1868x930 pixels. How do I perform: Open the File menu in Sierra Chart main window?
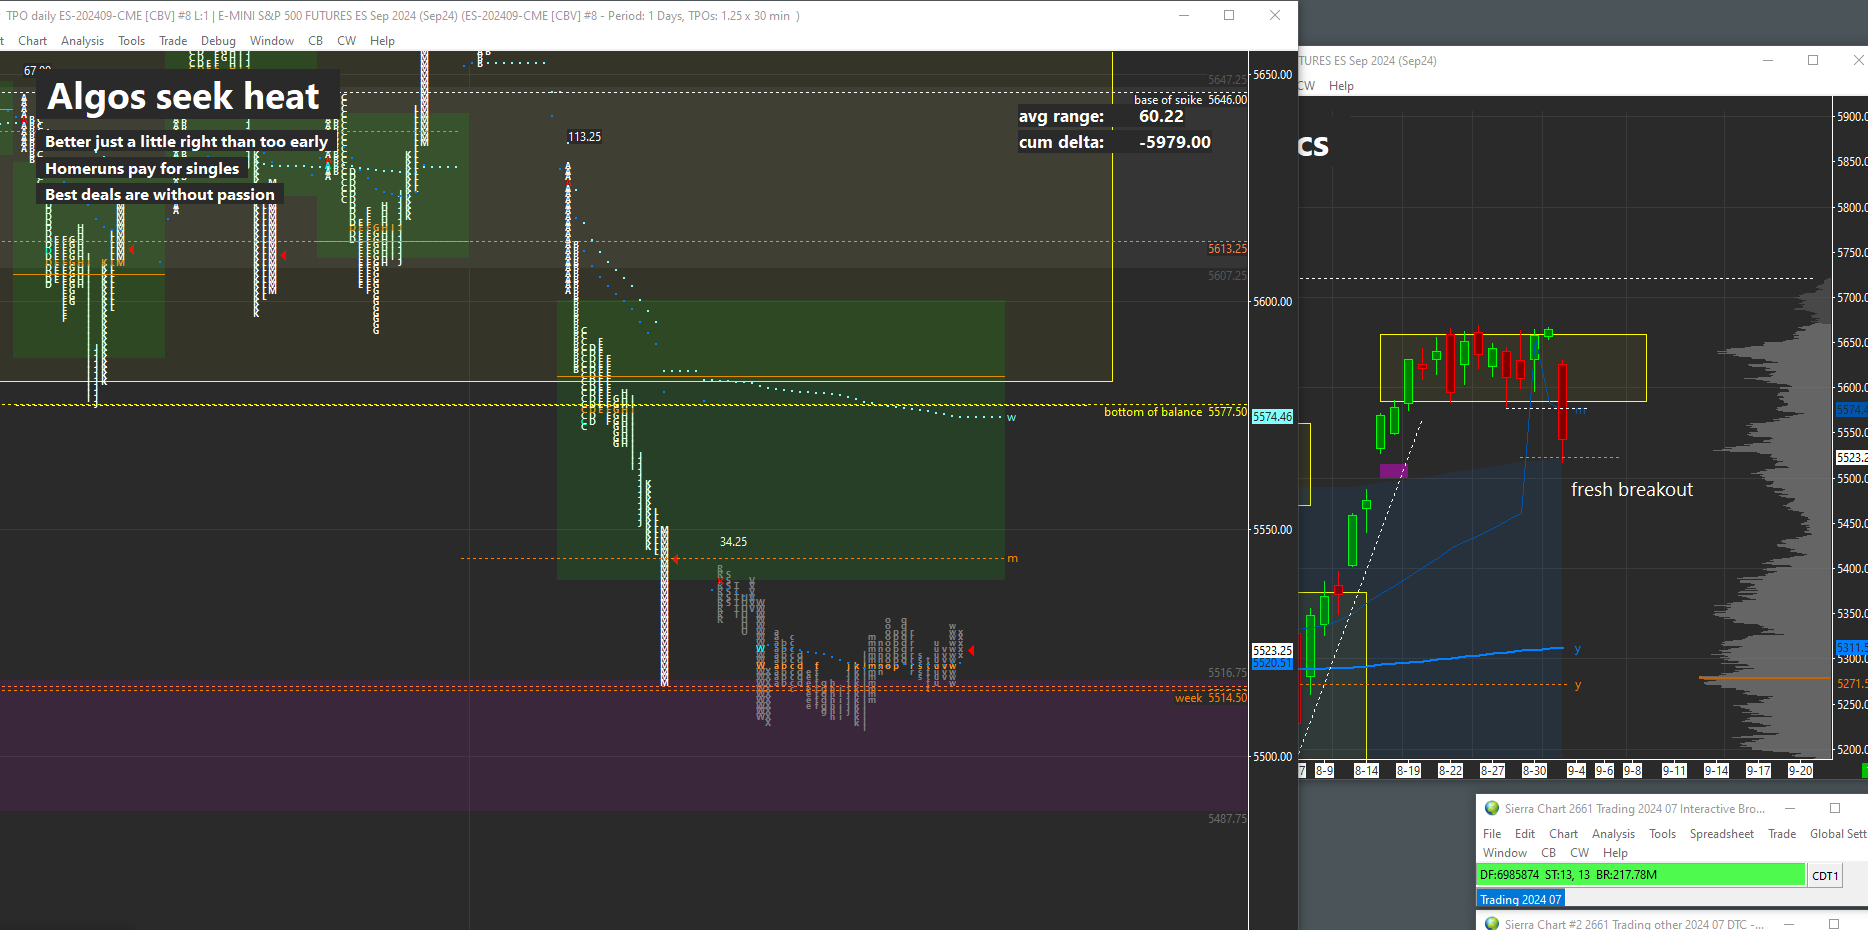[x=1492, y=834]
